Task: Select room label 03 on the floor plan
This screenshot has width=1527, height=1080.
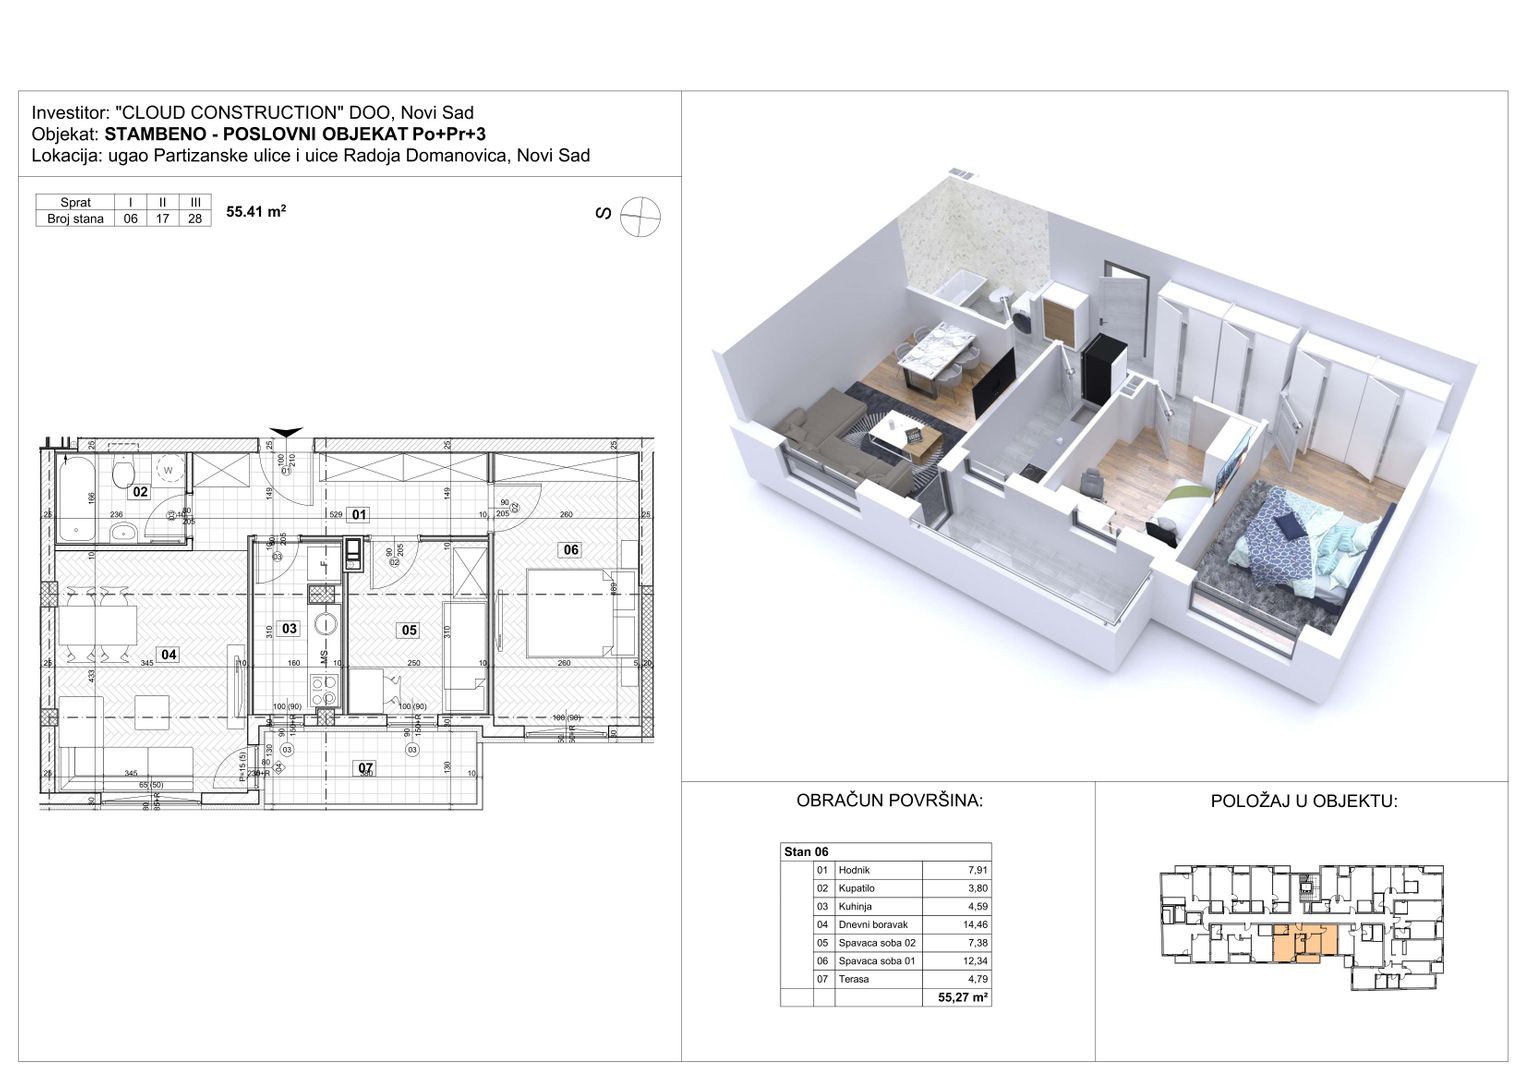Action: point(289,629)
